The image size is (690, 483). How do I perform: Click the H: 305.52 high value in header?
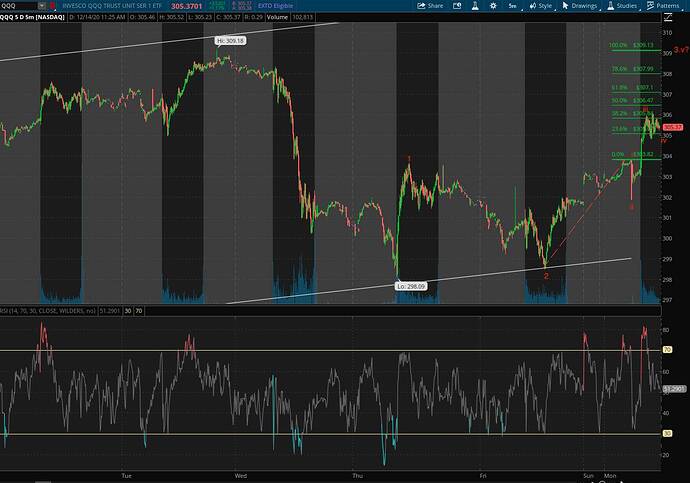tap(171, 17)
